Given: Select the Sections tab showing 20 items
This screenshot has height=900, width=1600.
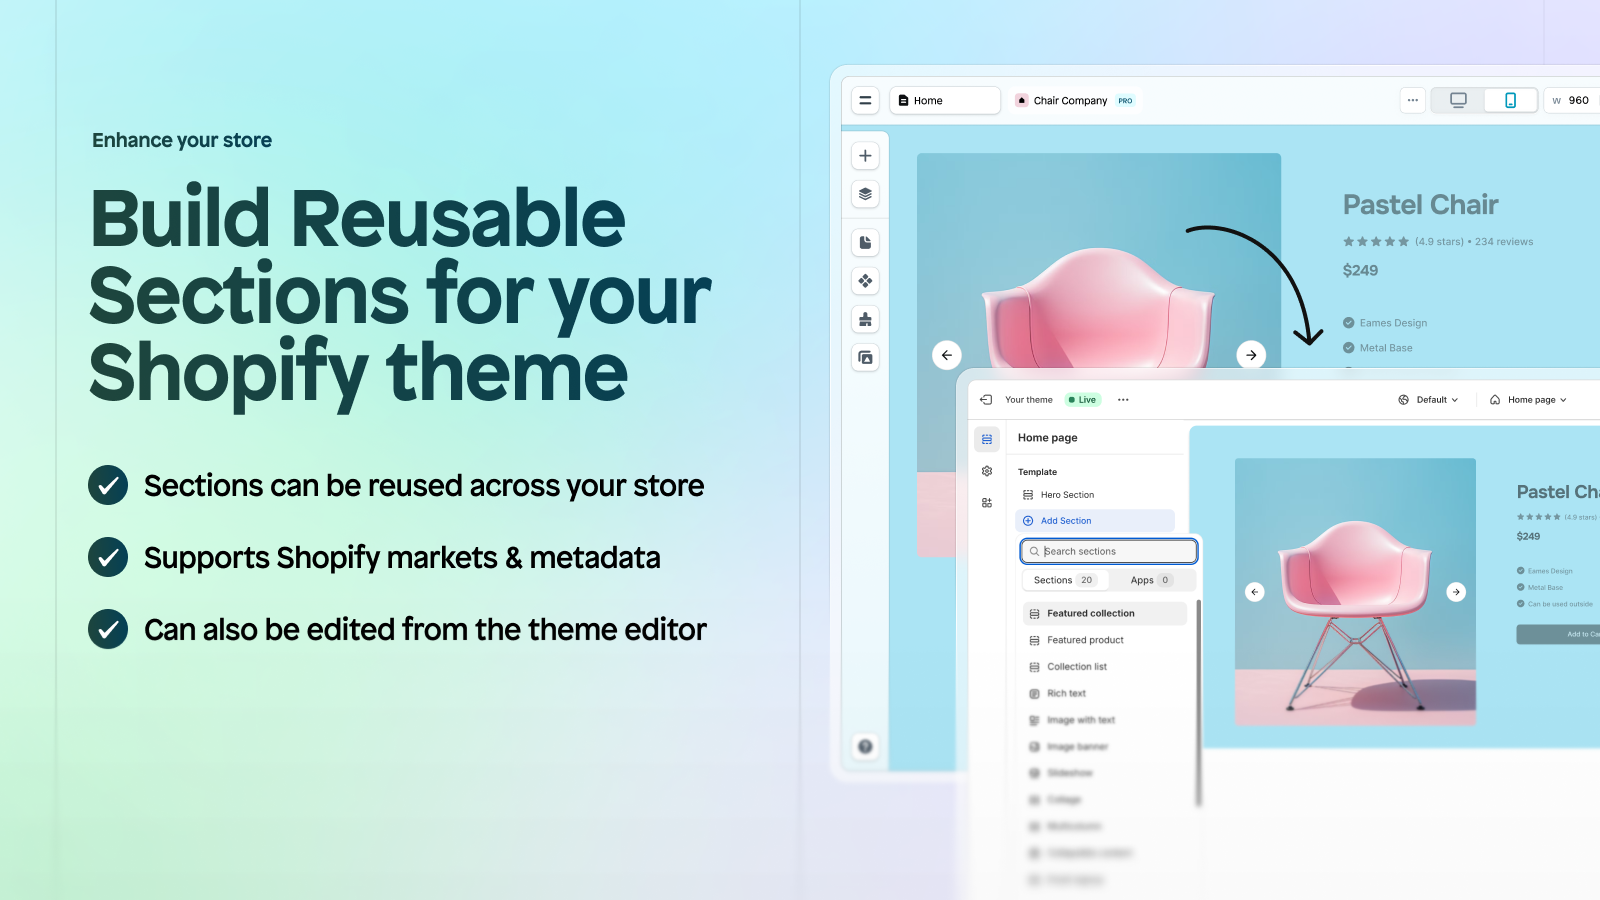Looking at the screenshot, I should pos(1063,580).
